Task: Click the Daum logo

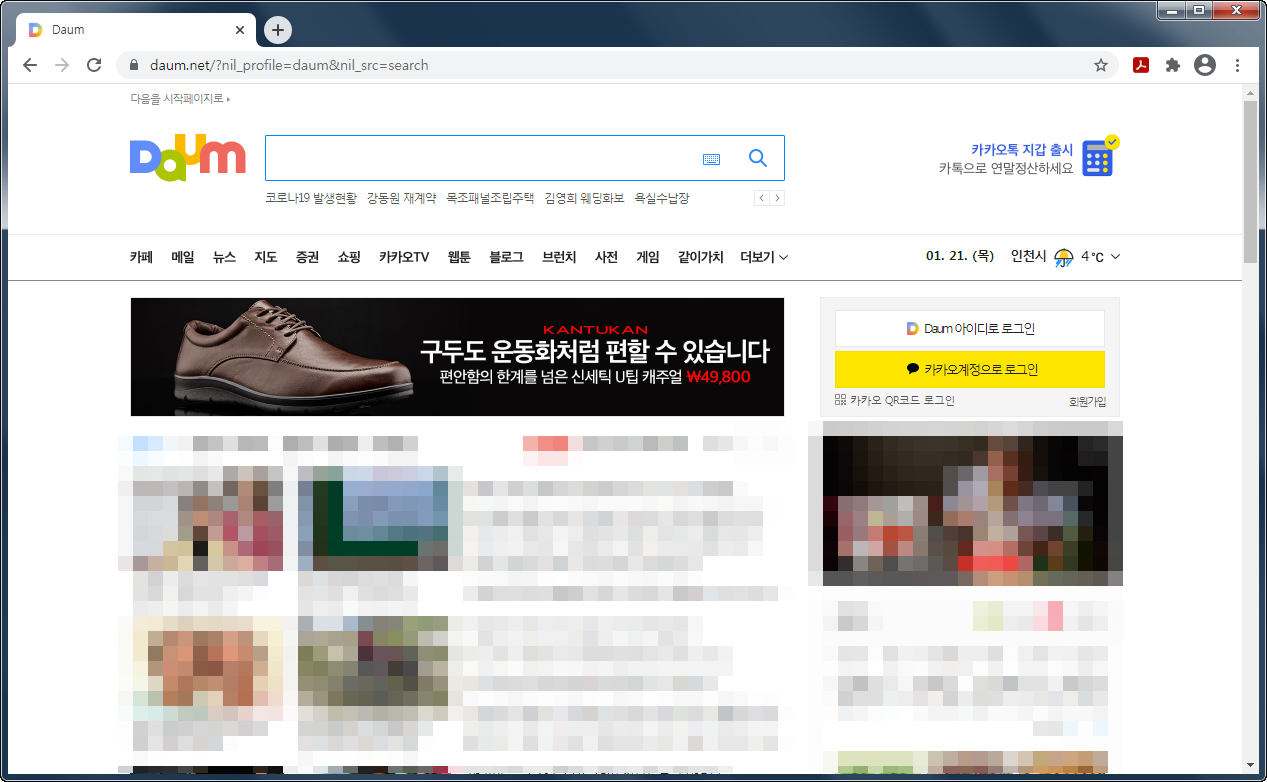Action: (x=187, y=158)
